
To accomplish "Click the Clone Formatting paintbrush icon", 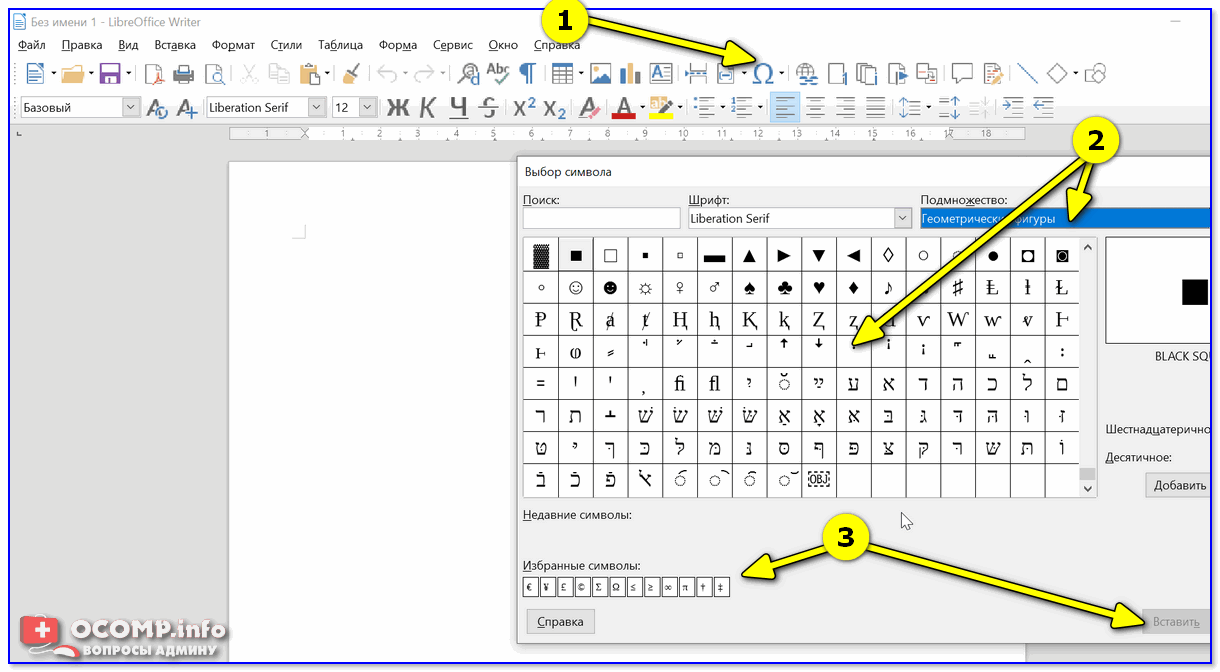I will point(351,73).
